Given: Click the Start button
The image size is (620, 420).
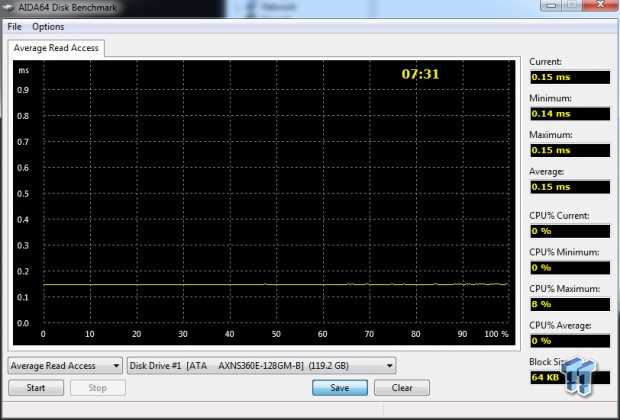Looking at the screenshot, I should (36, 388).
